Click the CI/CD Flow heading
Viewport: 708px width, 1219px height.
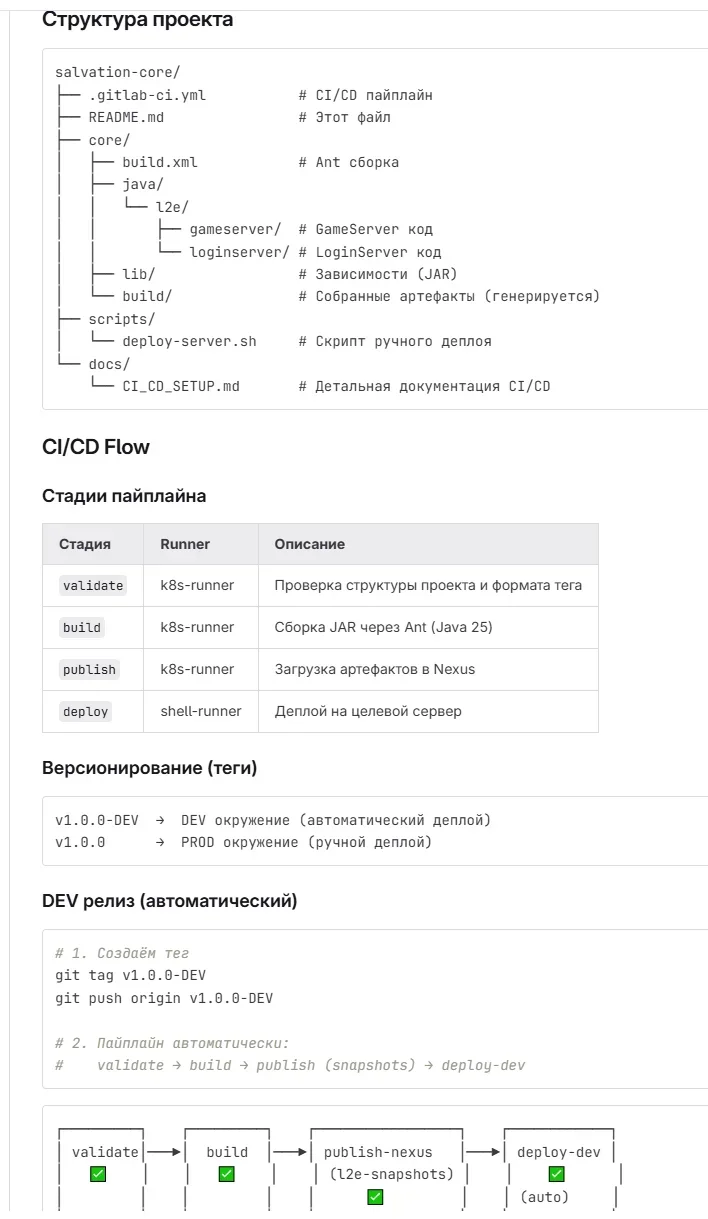96,447
